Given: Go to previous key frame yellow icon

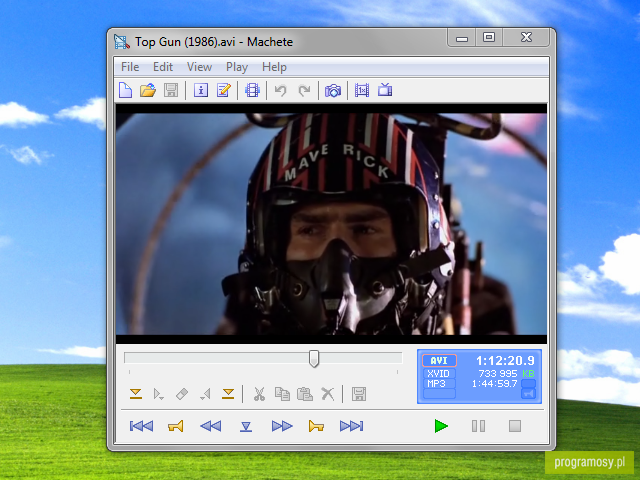Looking at the screenshot, I should [176, 426].
